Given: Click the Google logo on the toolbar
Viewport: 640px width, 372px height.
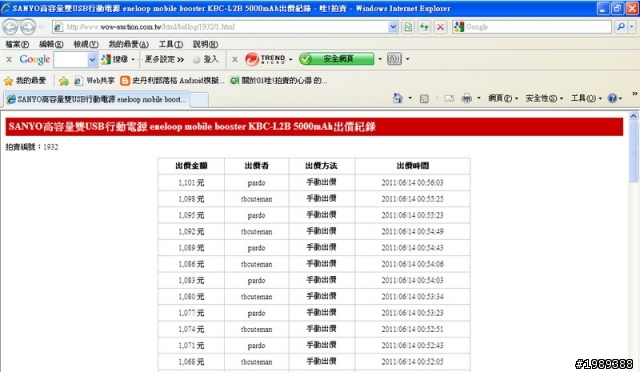Looking at the screenshot, I should point(35,60).
